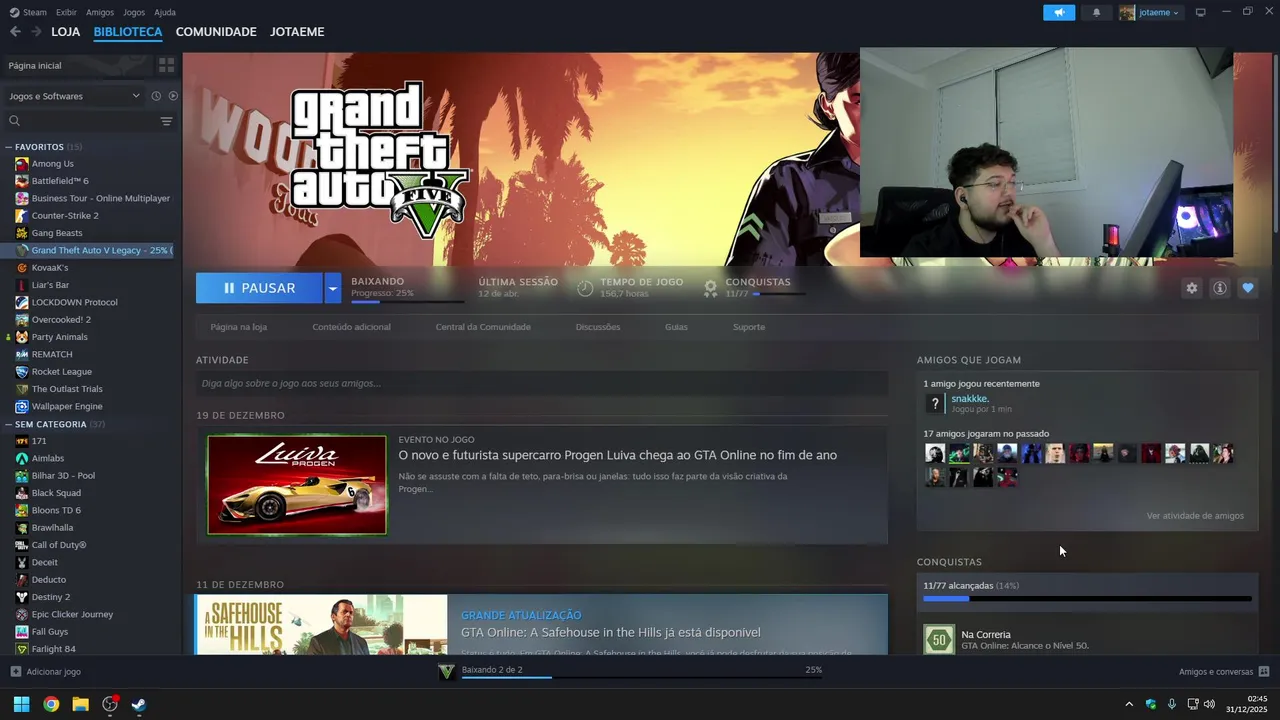
Task: Show recent activity clock filter icon
Action: [x=156, y=96]
